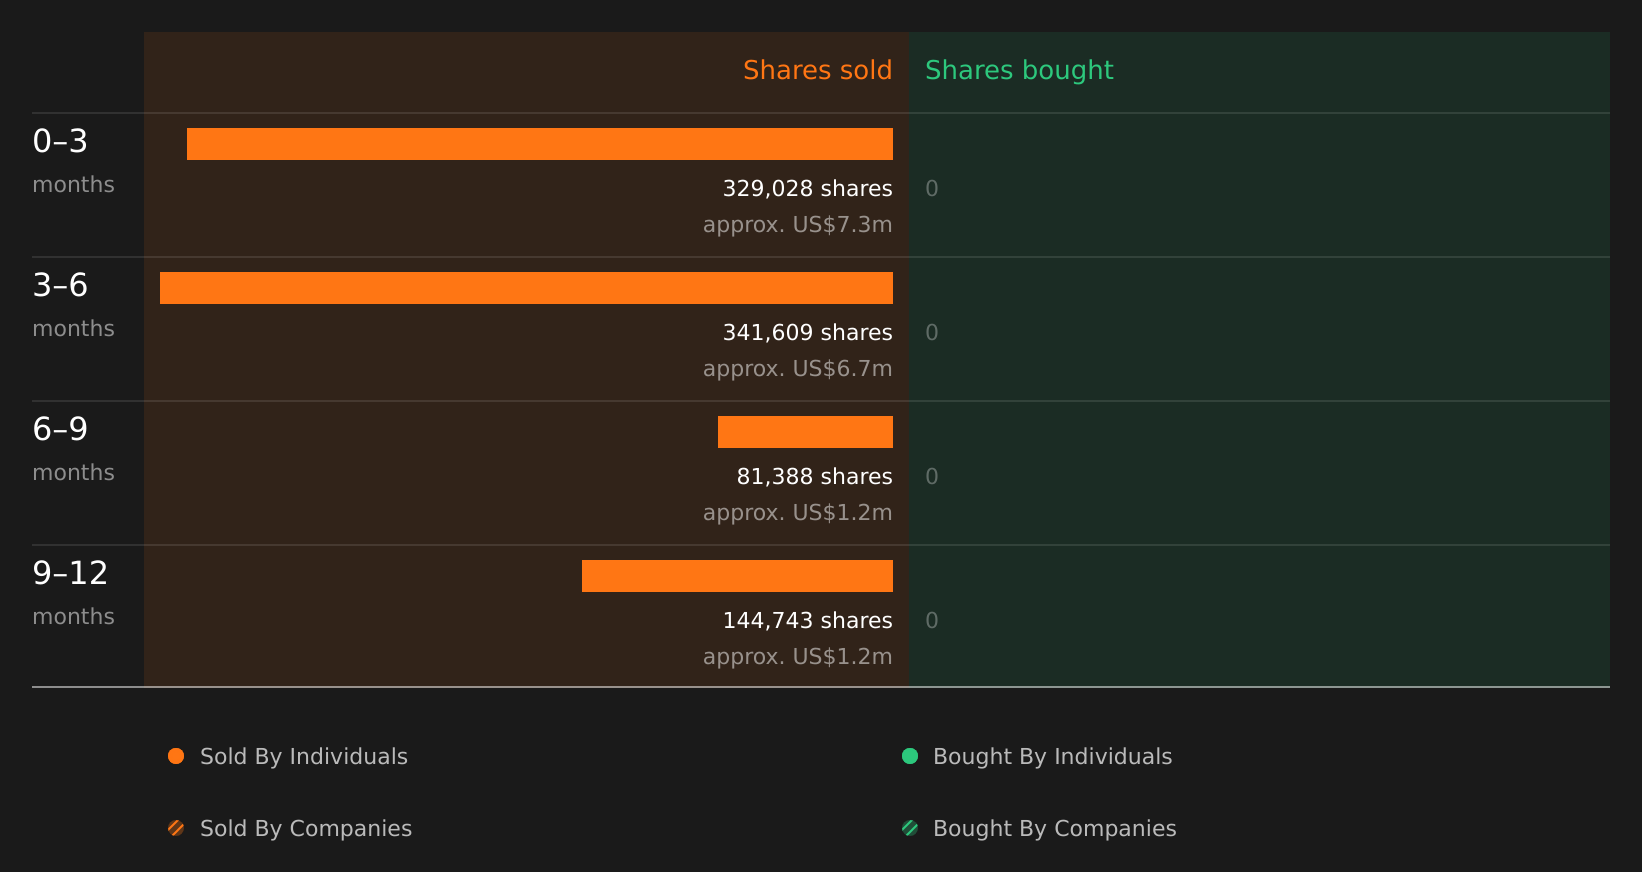This screenshot has height=872, width=1642.
Task: Click the 3–6 months orange sold bar
Action: click(x=526, y=288)
